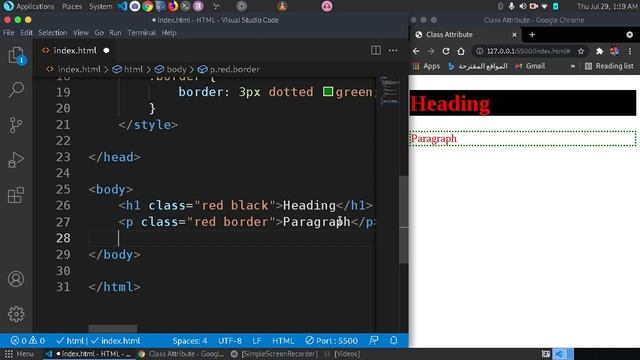Open the Explorer view in VS Code
Screen dimensions: 640x360
(16, 55)
